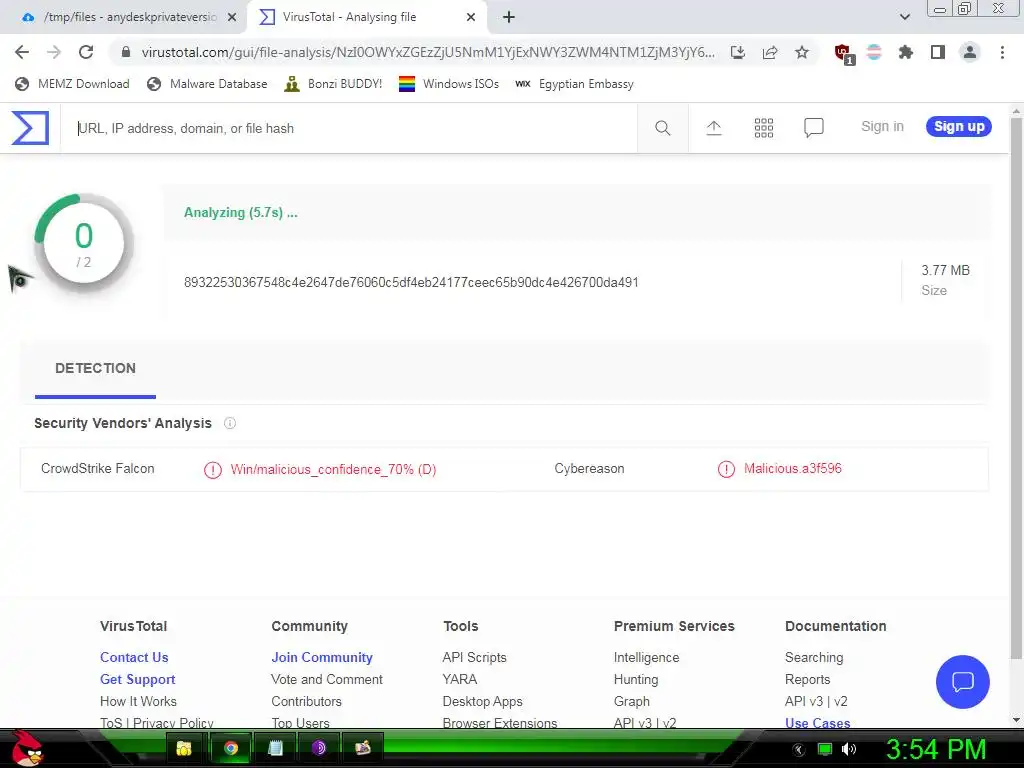The image size is (1024, 768).
Task: Open the comments speech bubble icon
Action: (x=813, y=127)
